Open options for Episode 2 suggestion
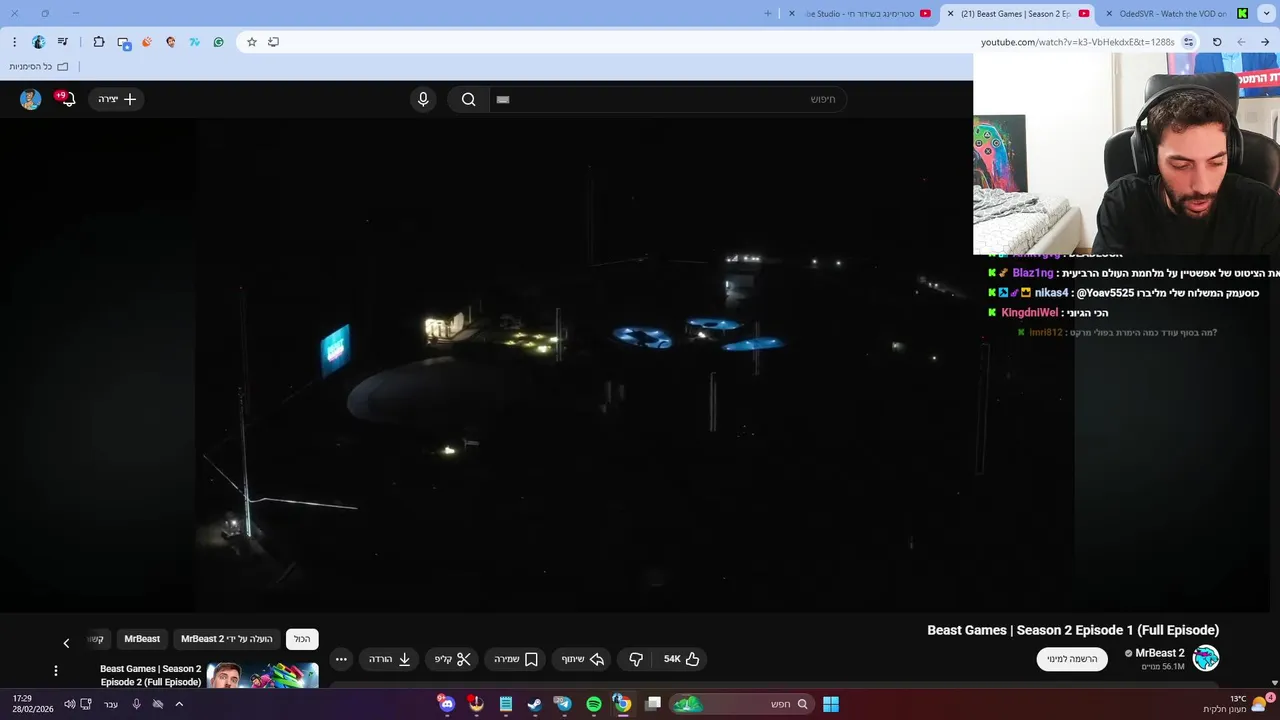The width and height of the screenshot is (1280, 720). pyautogui.click(x=56, y=671)
